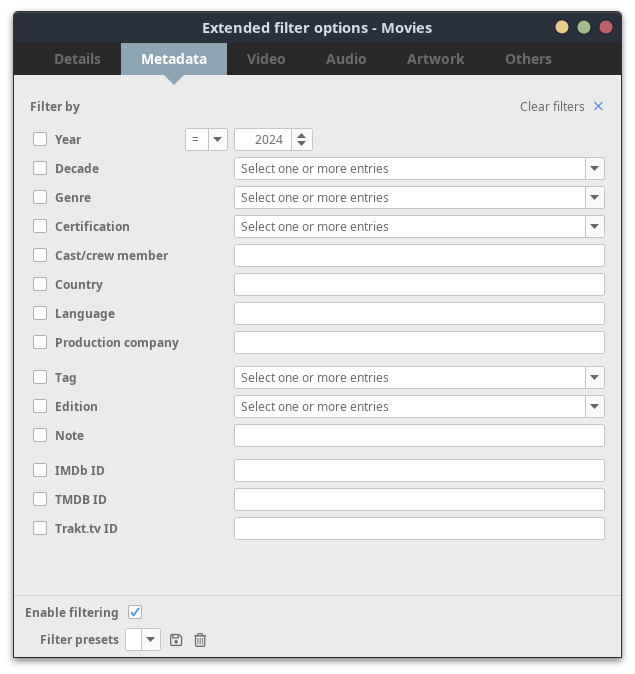Go to the Details tab
The image size is (635, 674).
(x=77, y=59)
